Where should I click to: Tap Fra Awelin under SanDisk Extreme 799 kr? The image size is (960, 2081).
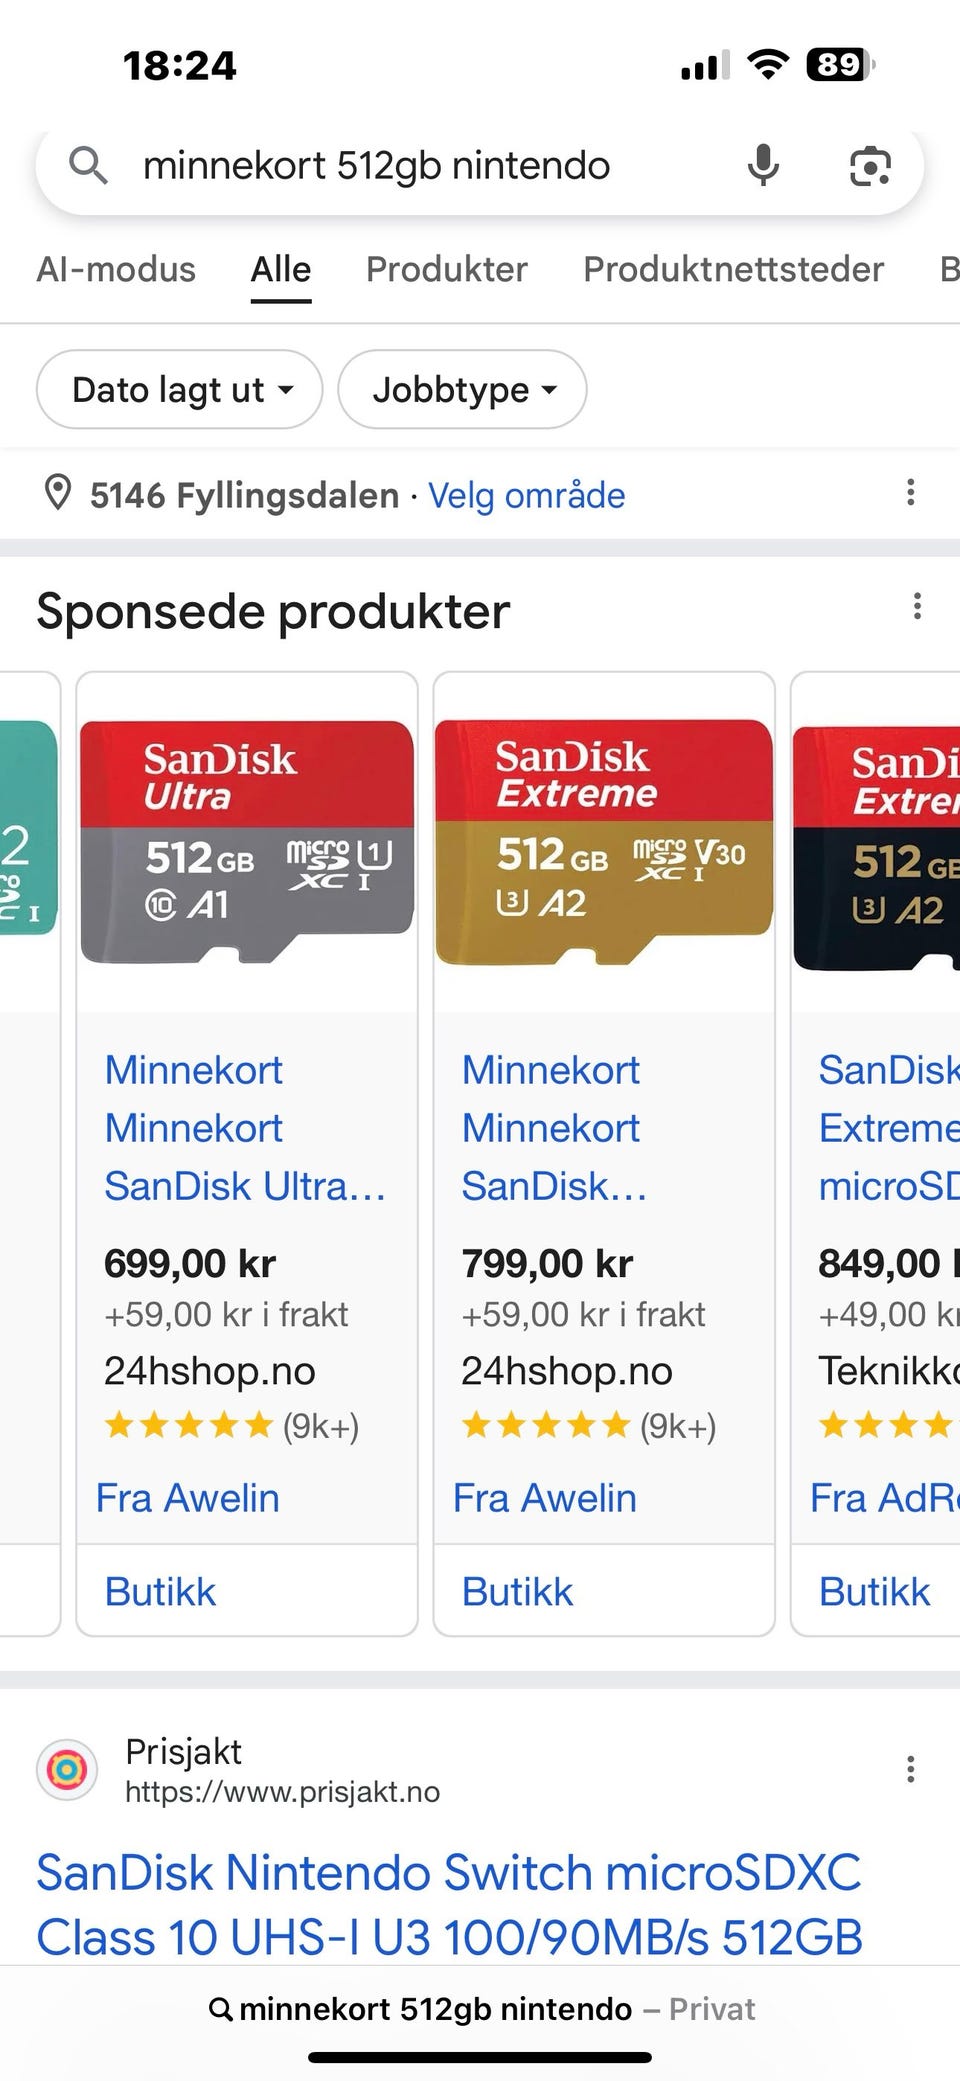544,1498
